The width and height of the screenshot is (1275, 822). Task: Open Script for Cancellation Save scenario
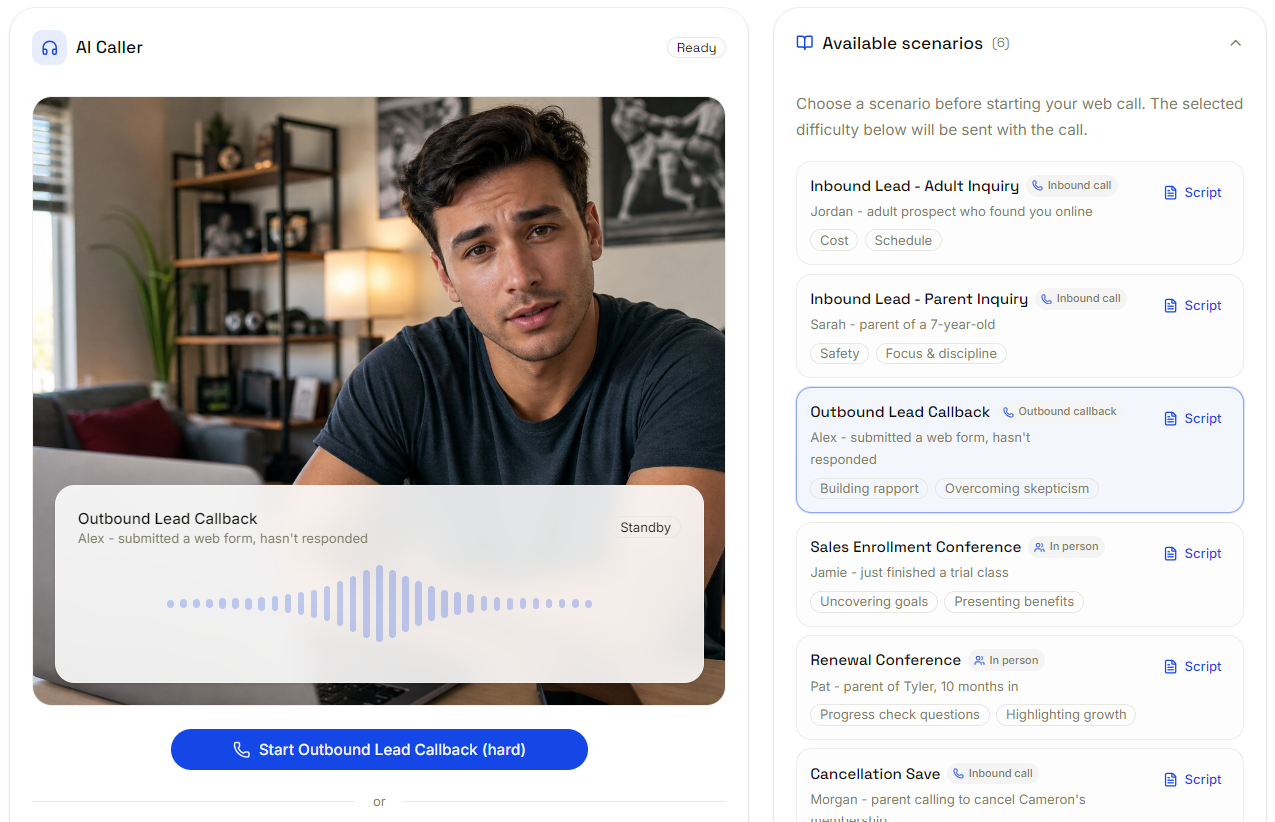[x=1193, y=779]
